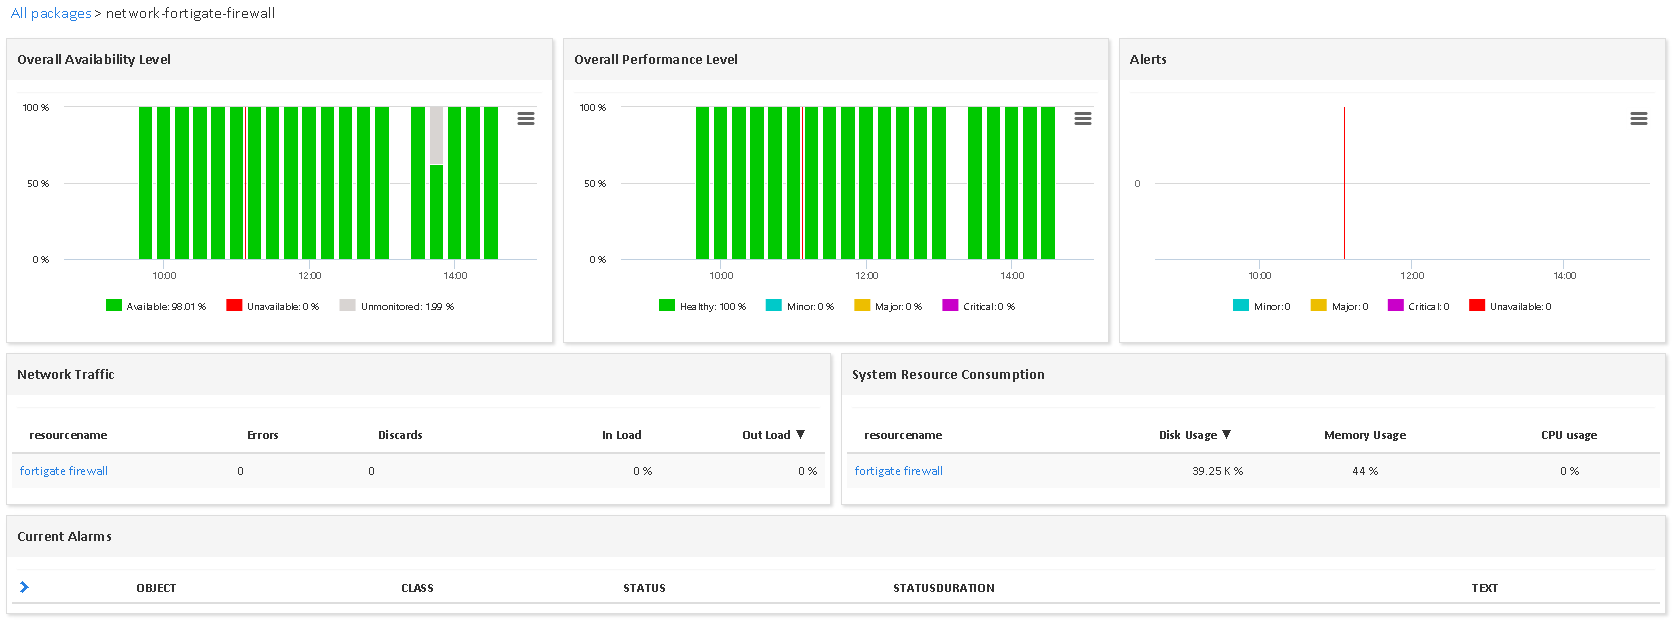Open fortigate firewall in System Resource Consumption
The width and height of the screenshot is (1676, 626).
[x=898, y=471]
